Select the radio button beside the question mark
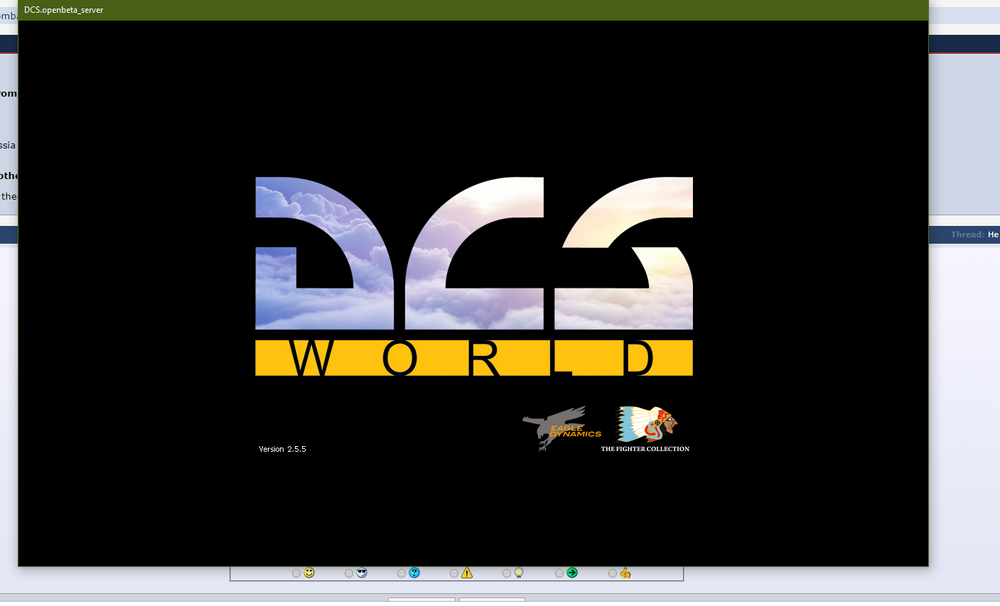Viewport: 1000px width, 606px height. click(x=401, y=573)
